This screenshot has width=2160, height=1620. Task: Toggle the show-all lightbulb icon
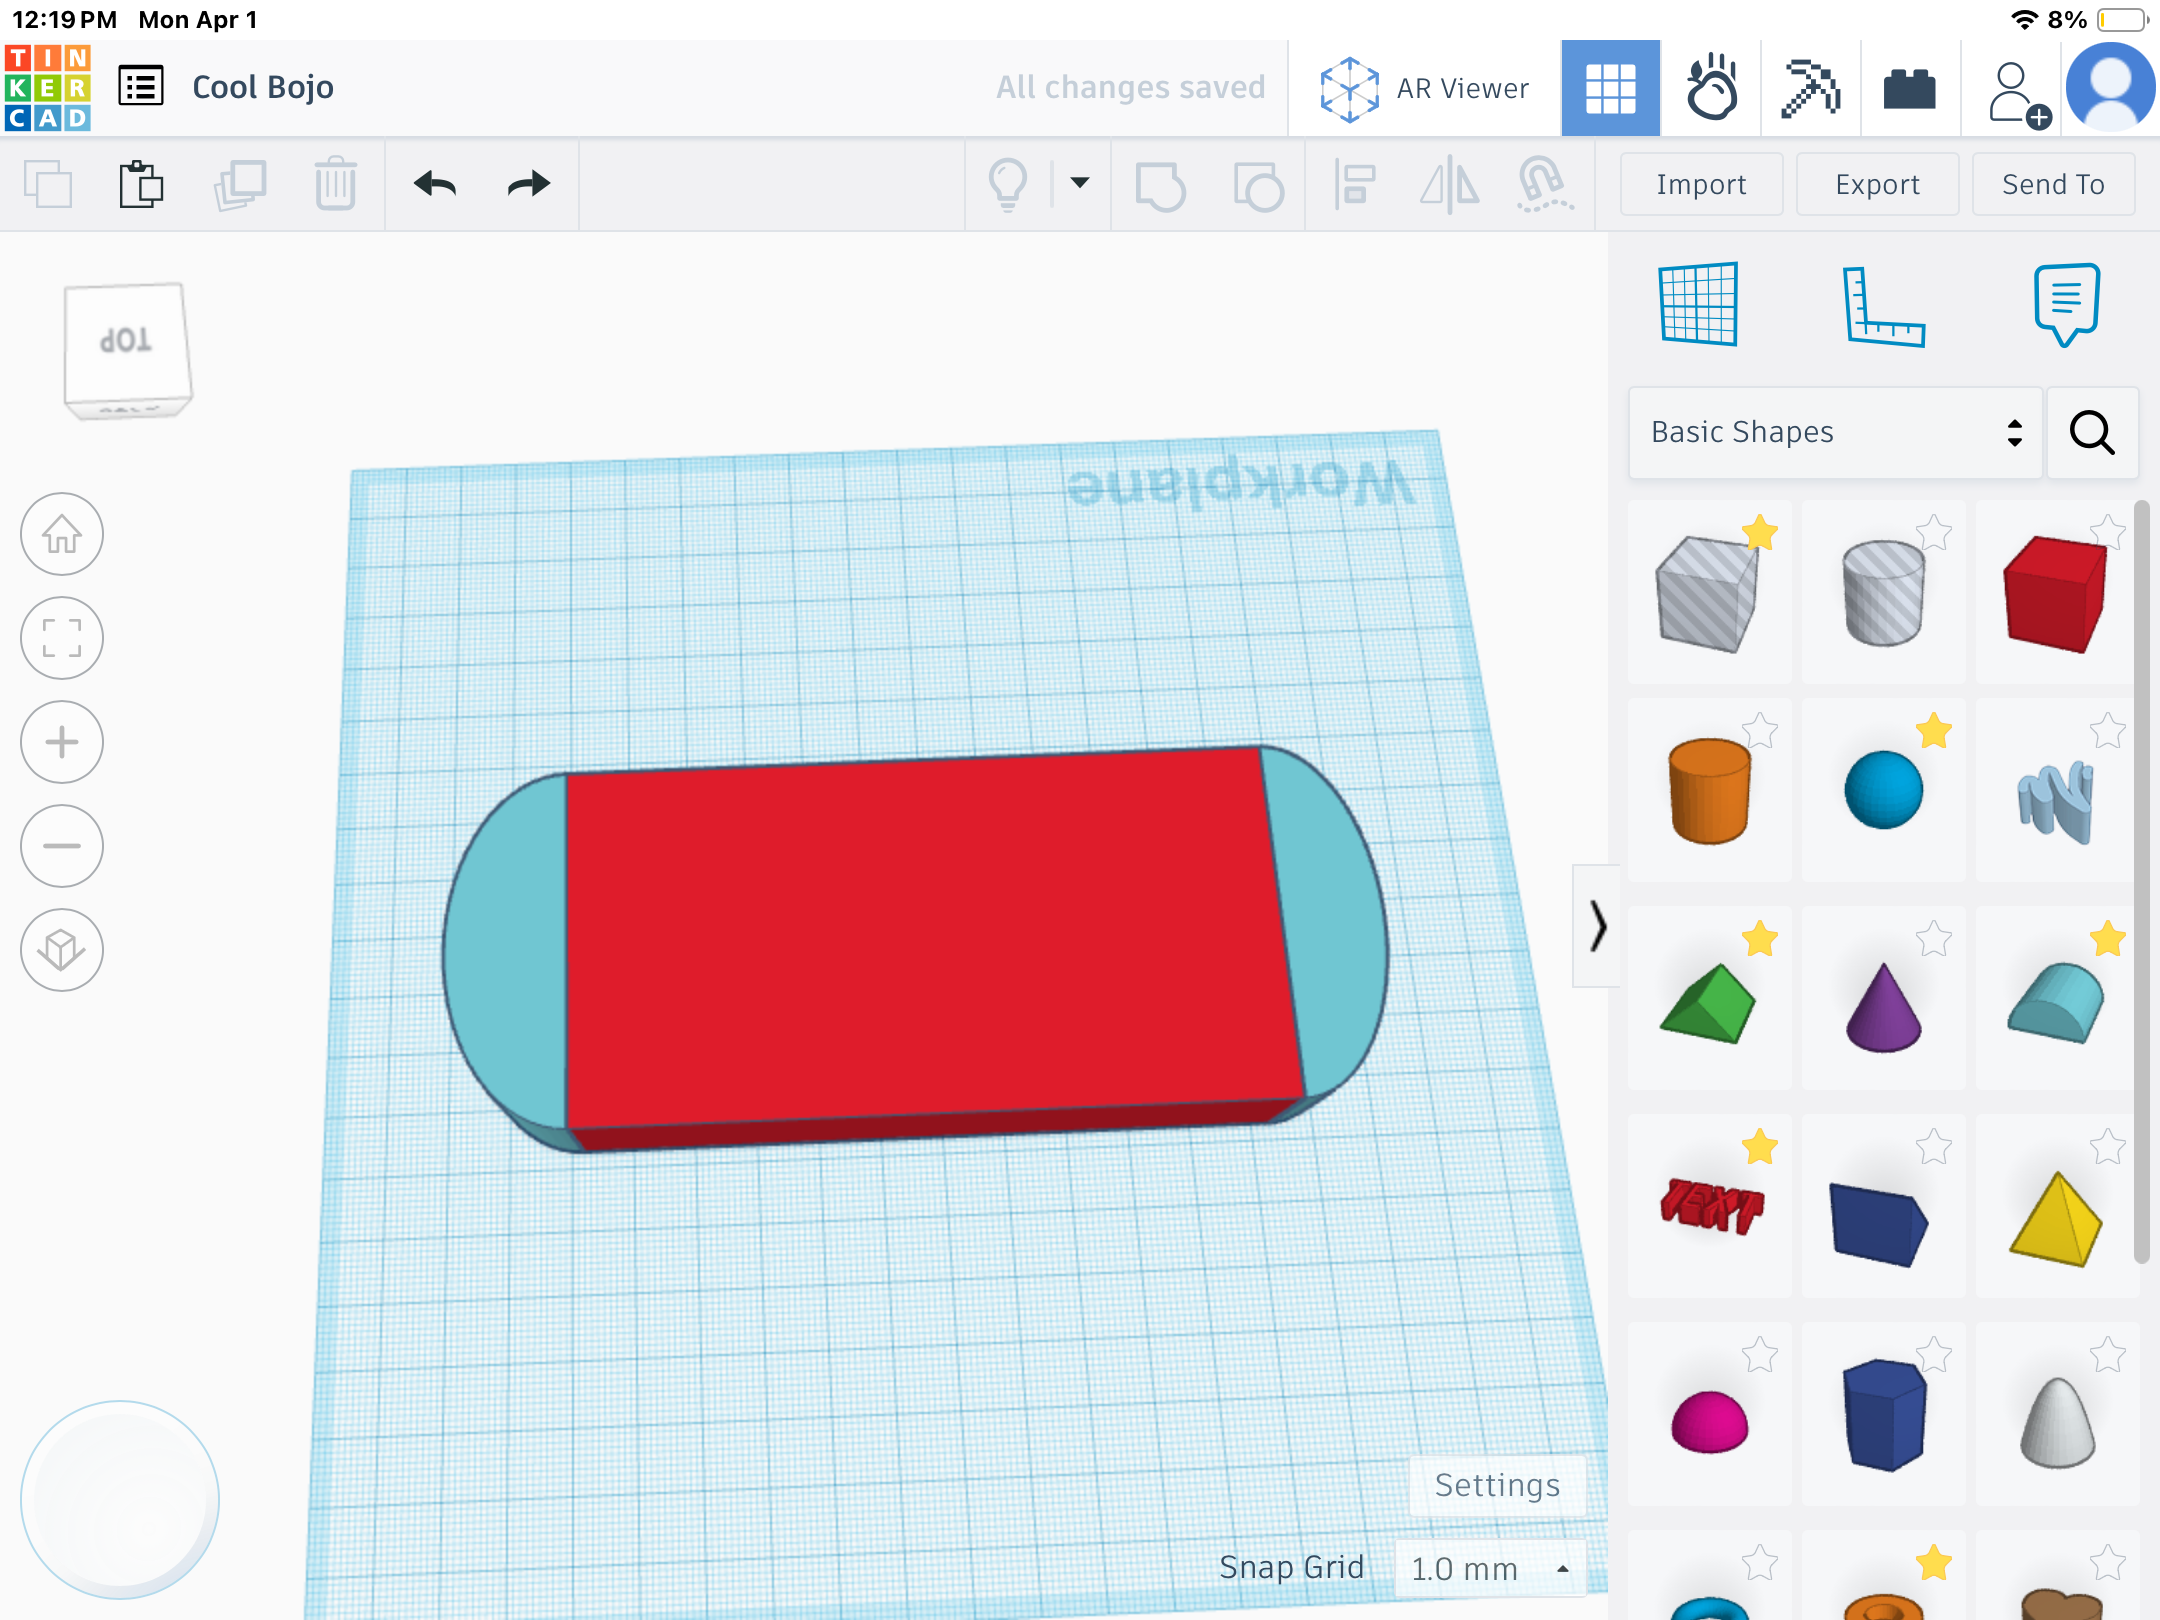click(x=1008, y=184)
